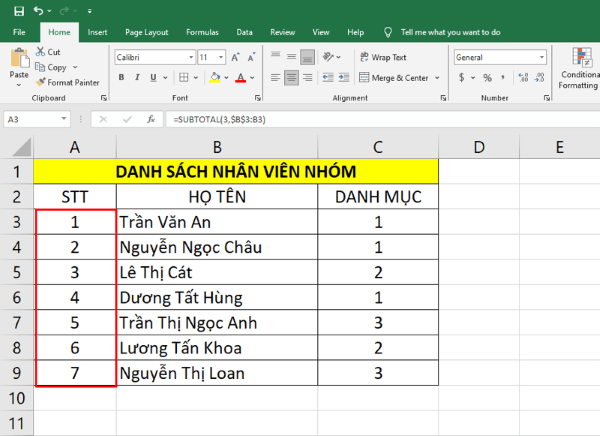Open Font group dialog launcher
This screenshot has width=600, height=436.
(x=258, y=98)
